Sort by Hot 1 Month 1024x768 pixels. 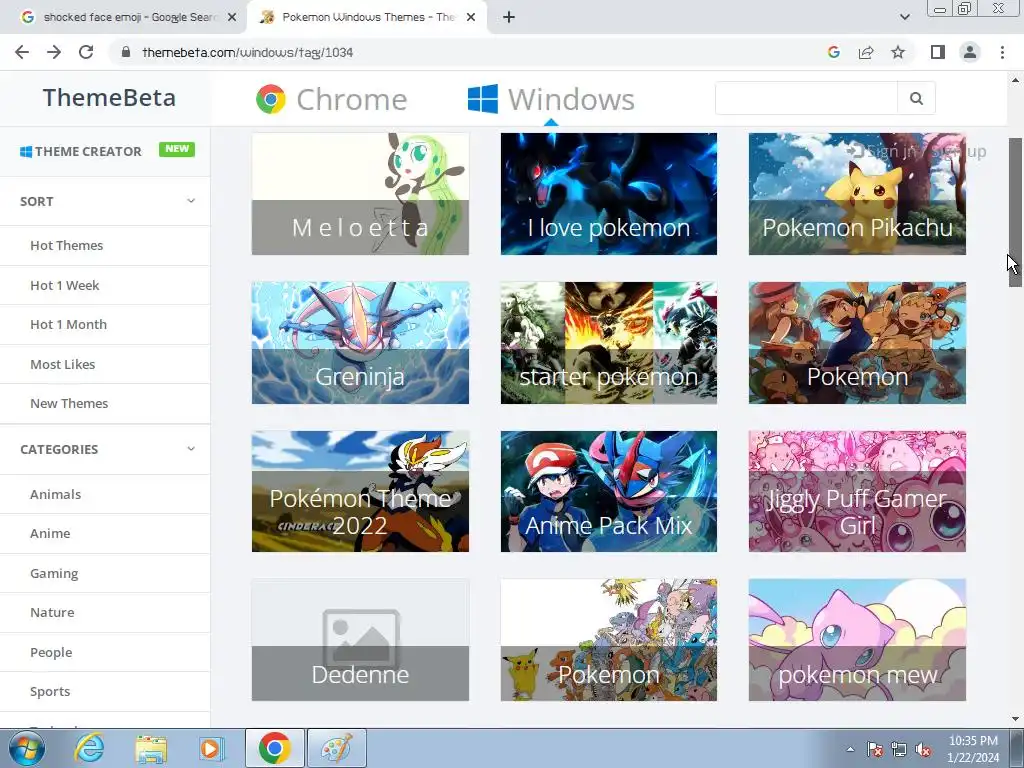point(69,325)
